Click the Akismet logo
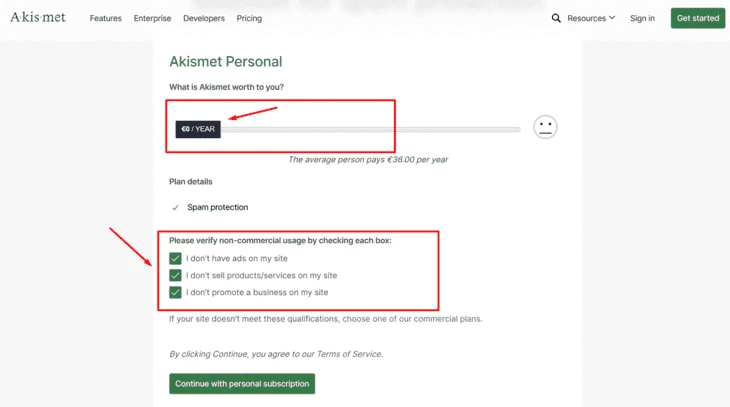The height and width of the screenshot is (407, 730). (x=38, y=18)
